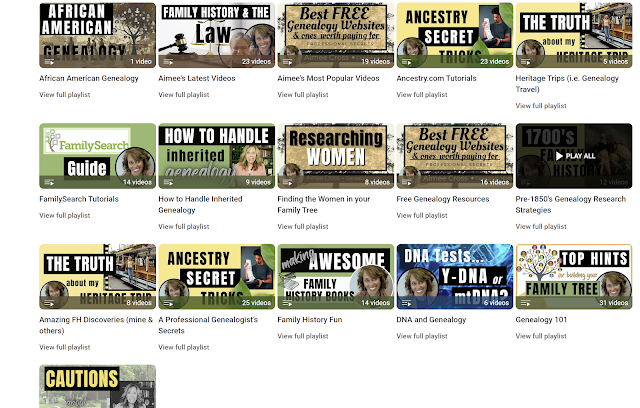This screenshot has height=408, width=640.
Task: Open the African American Genealogy playlist thumbnail
Action: pyautogui.click(x=98, y=35)
